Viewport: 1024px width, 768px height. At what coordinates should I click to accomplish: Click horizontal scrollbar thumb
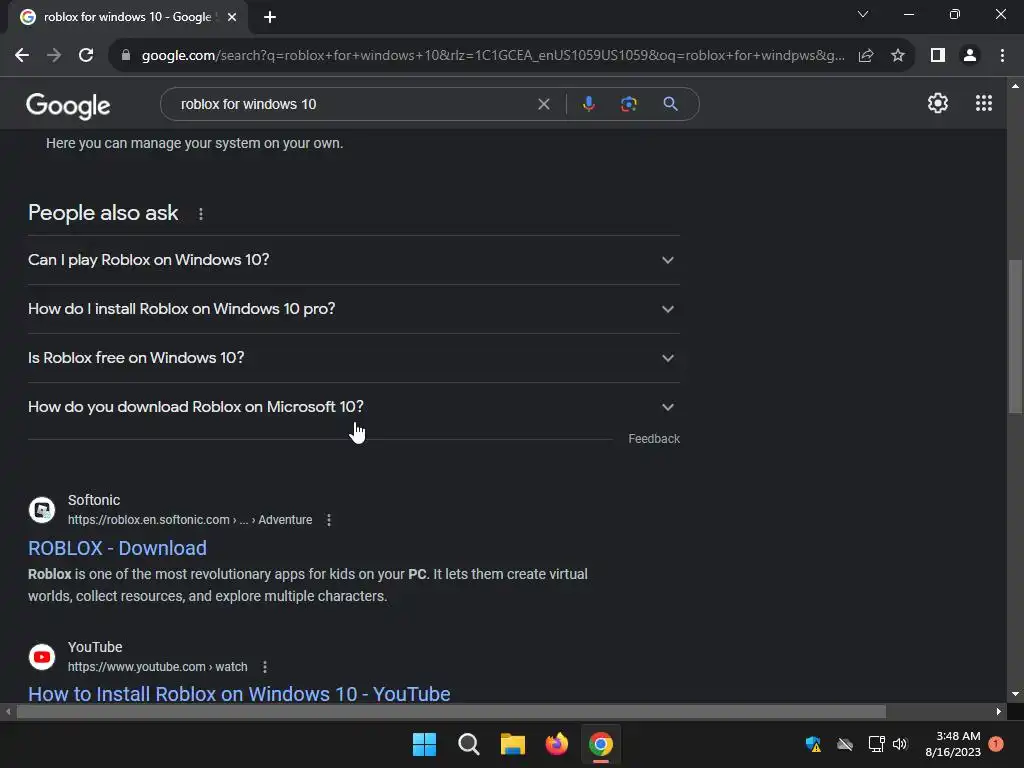tap(451, 712)
